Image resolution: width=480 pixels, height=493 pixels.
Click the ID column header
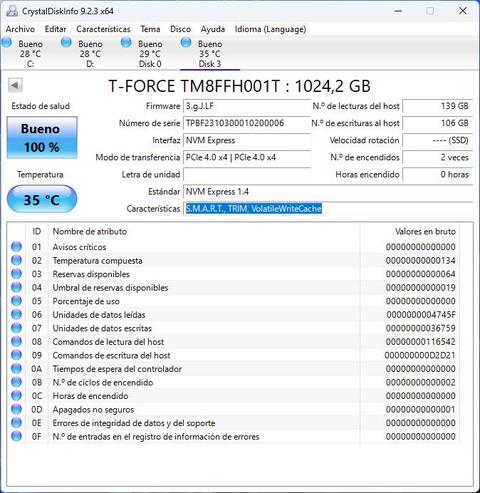tap(37, 231)
